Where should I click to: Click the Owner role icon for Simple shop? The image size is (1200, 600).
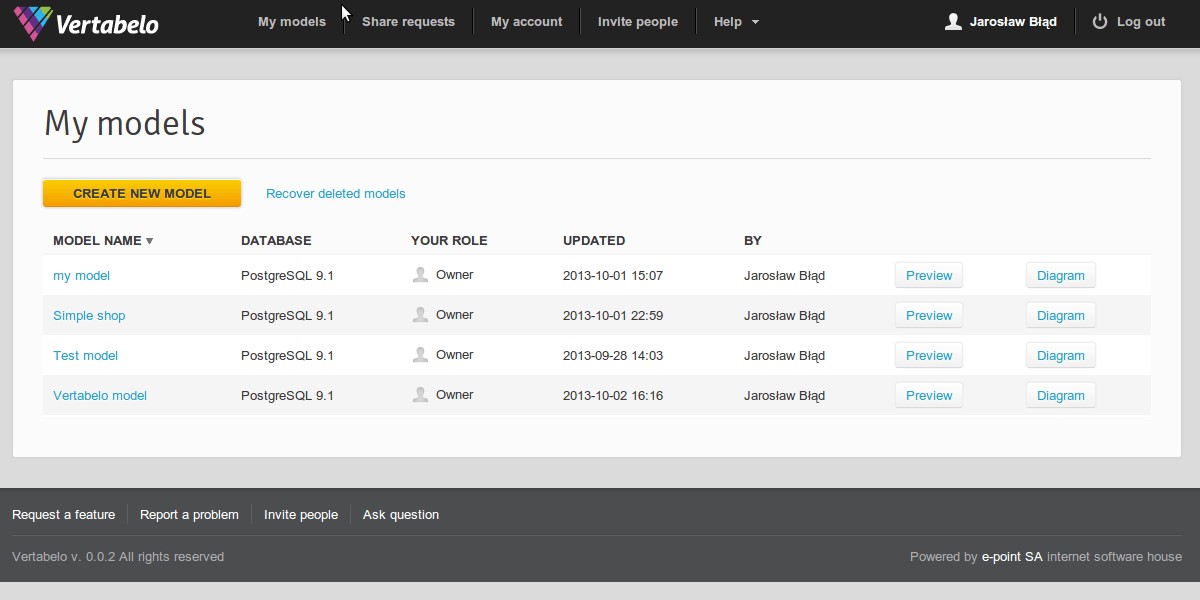pyautogui.click(x=420, y=315)
